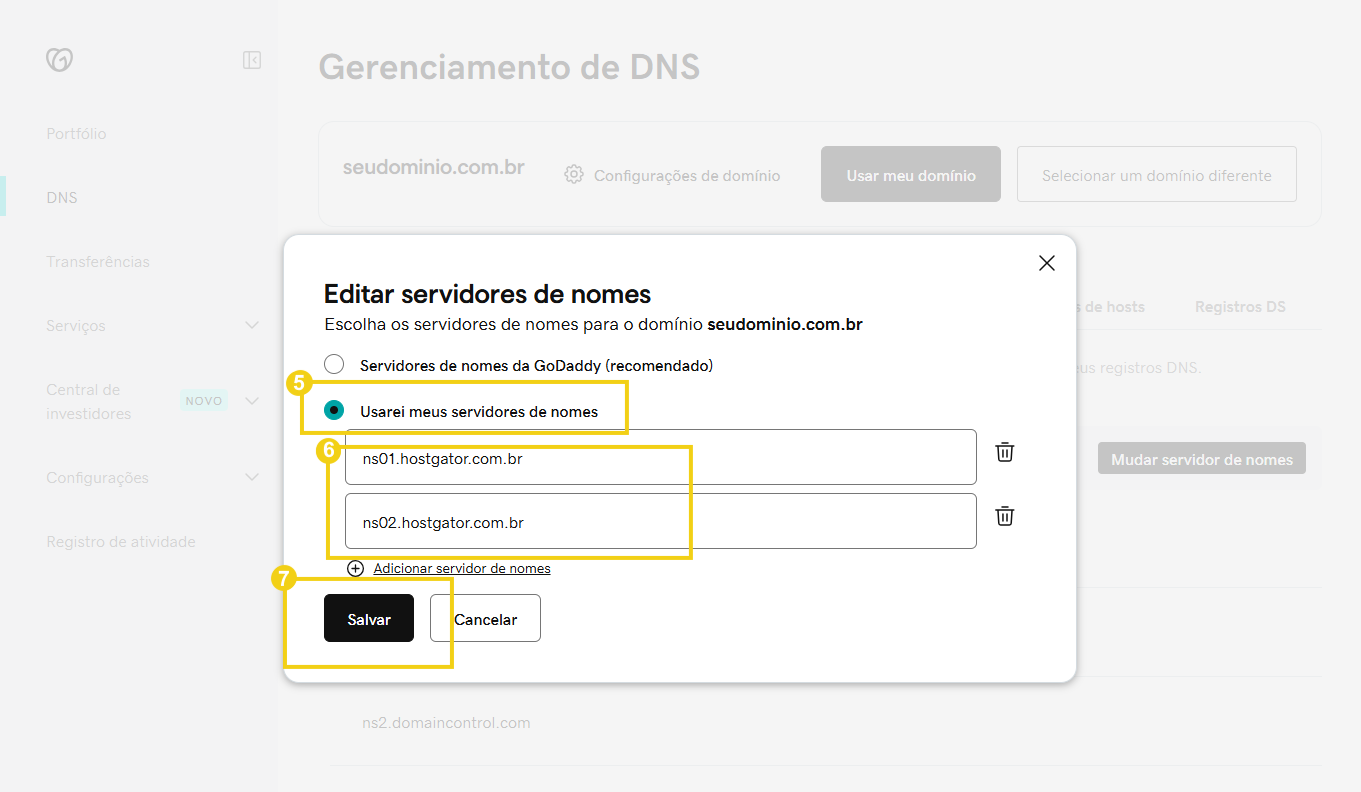
Task: Delete the ns02.hostgator.com.br entry with trash icon
Action: pos(1004,516)
